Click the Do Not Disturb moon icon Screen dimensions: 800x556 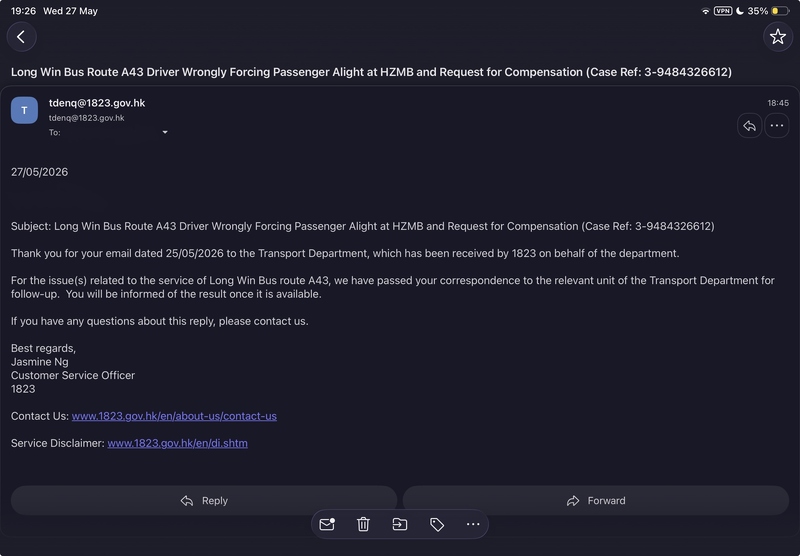pos(740,11)
